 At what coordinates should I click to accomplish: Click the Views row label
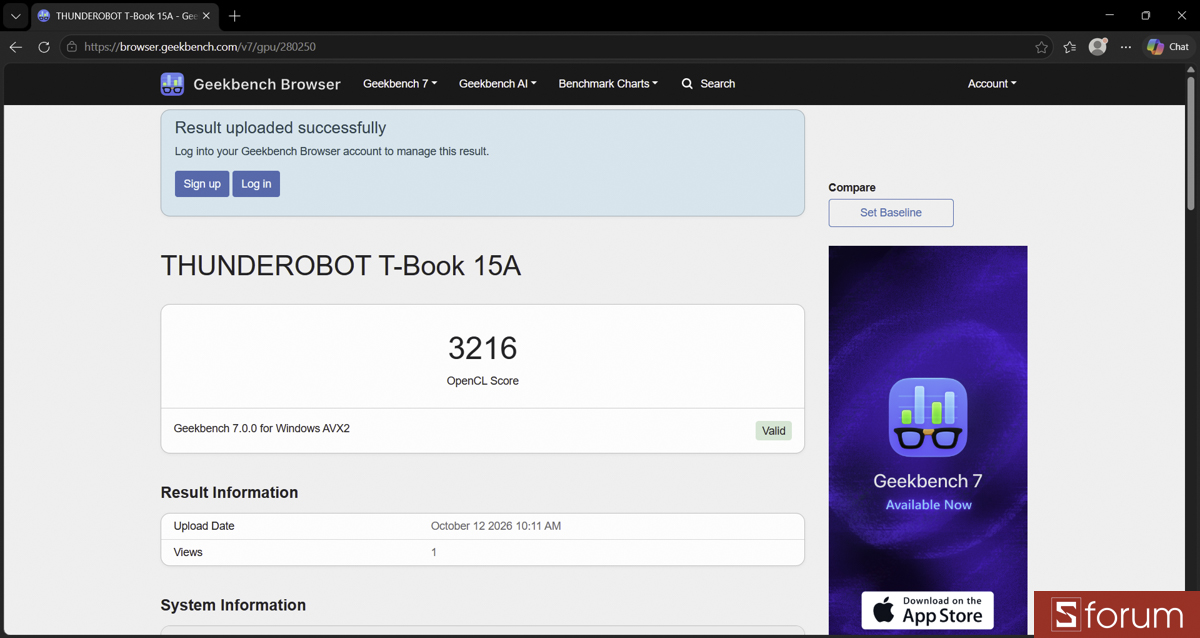[188, 552]
